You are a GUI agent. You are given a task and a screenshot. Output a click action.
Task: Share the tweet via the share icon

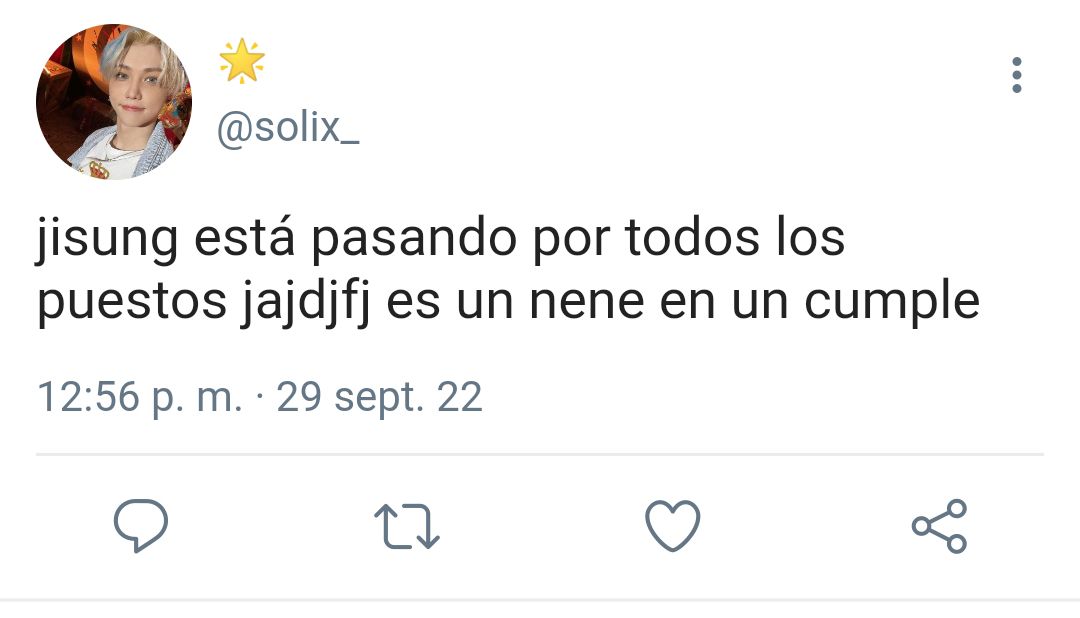coord(939,526)
